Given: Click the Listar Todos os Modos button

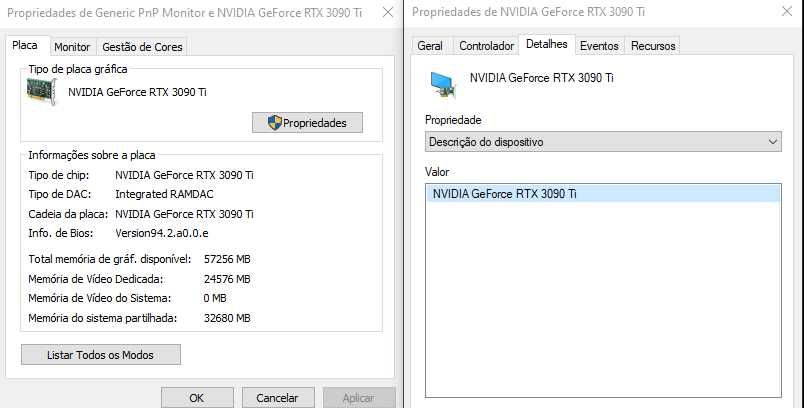Looking at the screenshot, I should pos(100,355).
